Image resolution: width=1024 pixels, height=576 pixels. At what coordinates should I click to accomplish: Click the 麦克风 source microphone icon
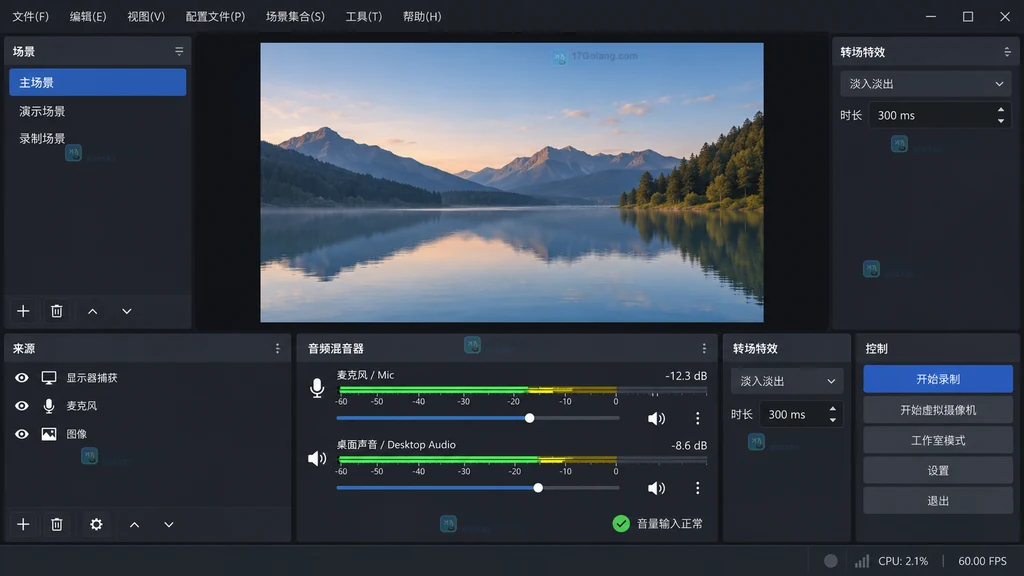[49, 406]
